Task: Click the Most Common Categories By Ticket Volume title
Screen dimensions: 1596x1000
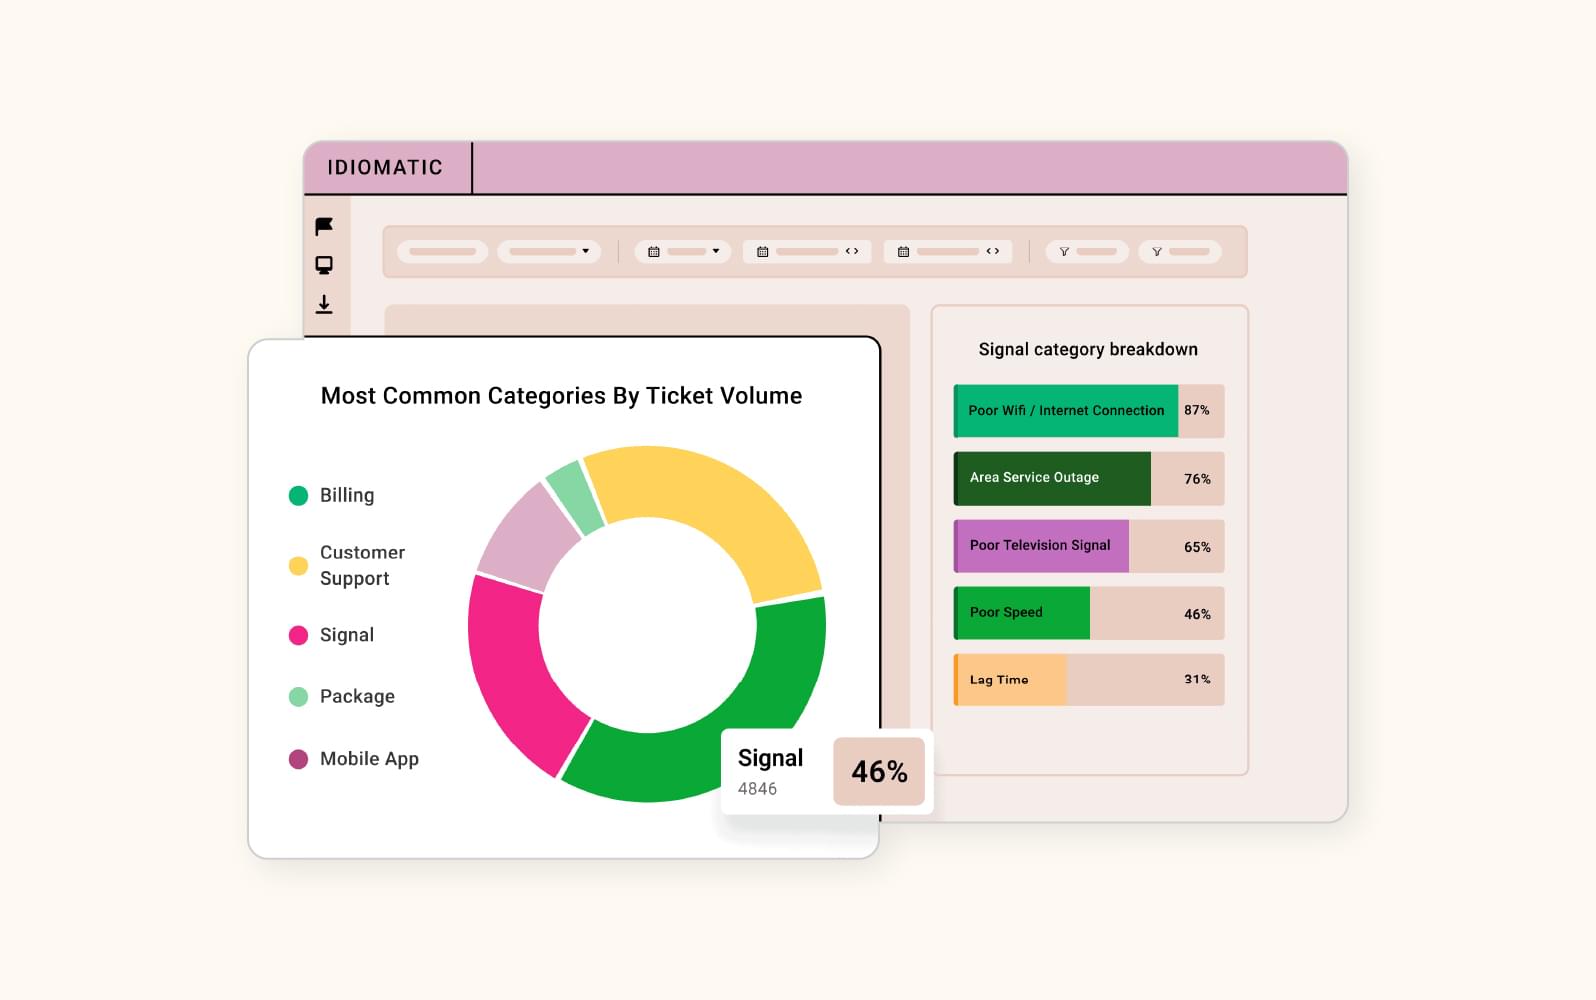Action: coord(561,396)
